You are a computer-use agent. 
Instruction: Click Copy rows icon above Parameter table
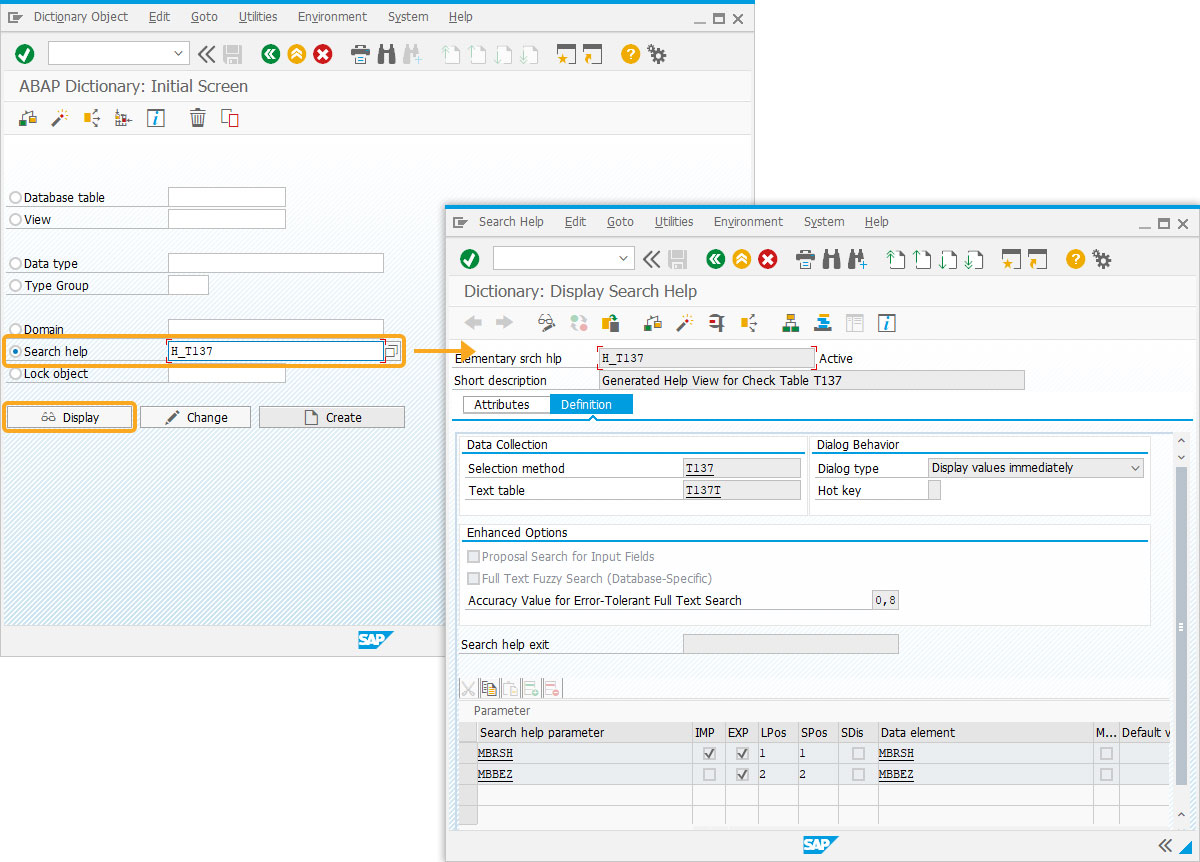[489, 688]
